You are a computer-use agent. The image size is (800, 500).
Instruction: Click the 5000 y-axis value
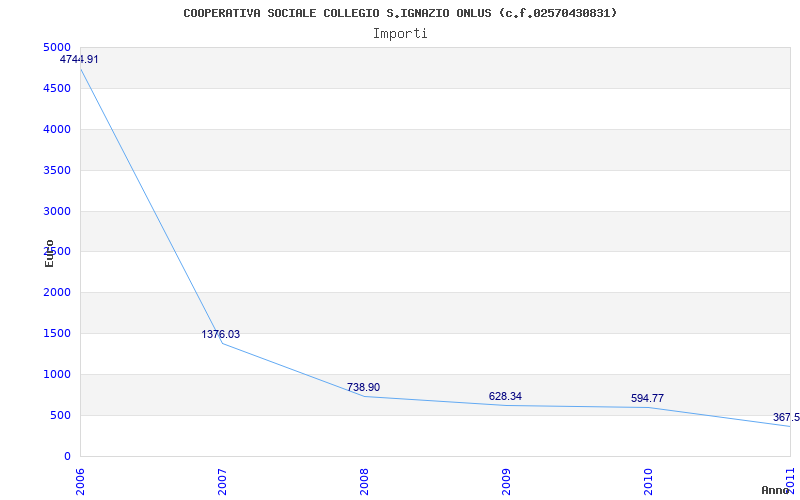point(57,47)
